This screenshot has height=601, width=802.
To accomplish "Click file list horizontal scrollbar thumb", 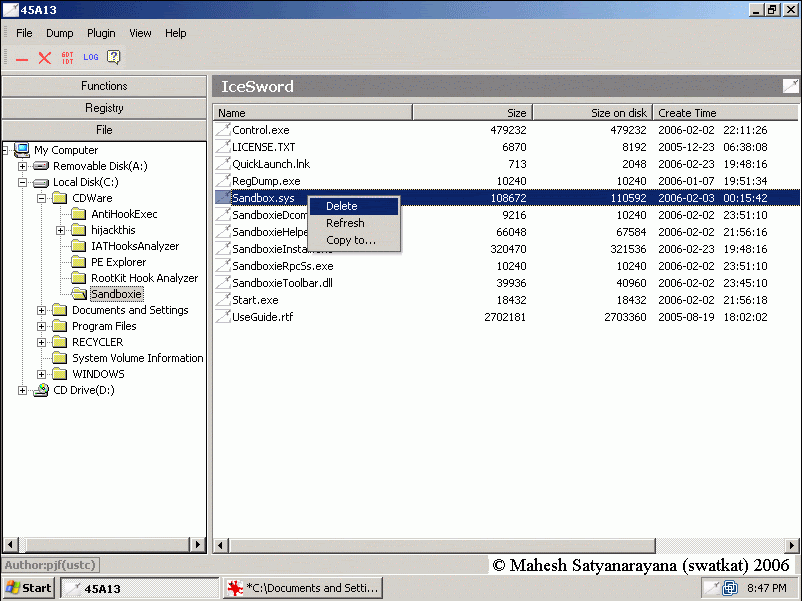I will [442, 545].
